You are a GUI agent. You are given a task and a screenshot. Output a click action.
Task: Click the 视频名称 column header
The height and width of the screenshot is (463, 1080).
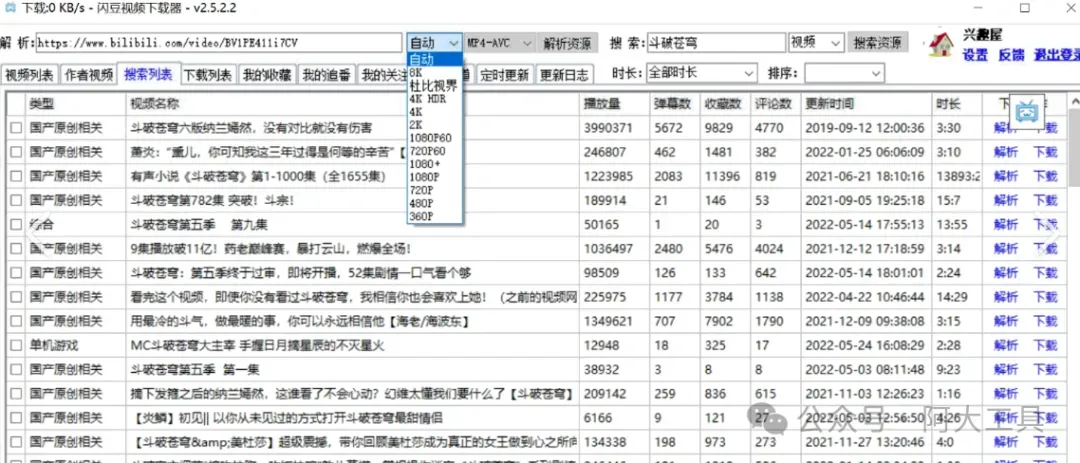(353, 104)
